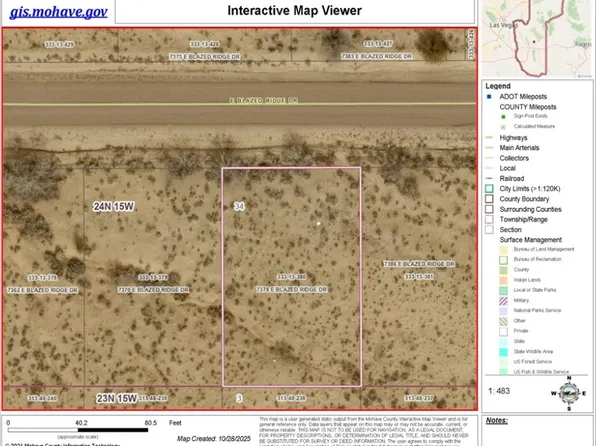The height and width of the screenshot is (446, 596).
Task: Click parcel label 333-13-379
Action: (x=153, y=277)
